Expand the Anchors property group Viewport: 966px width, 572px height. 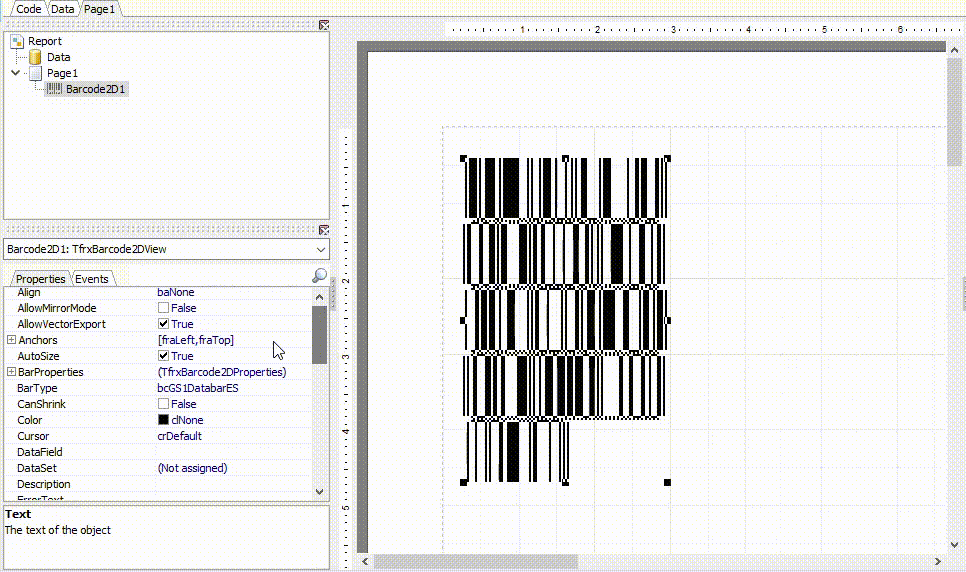click(x=11, y=340)
